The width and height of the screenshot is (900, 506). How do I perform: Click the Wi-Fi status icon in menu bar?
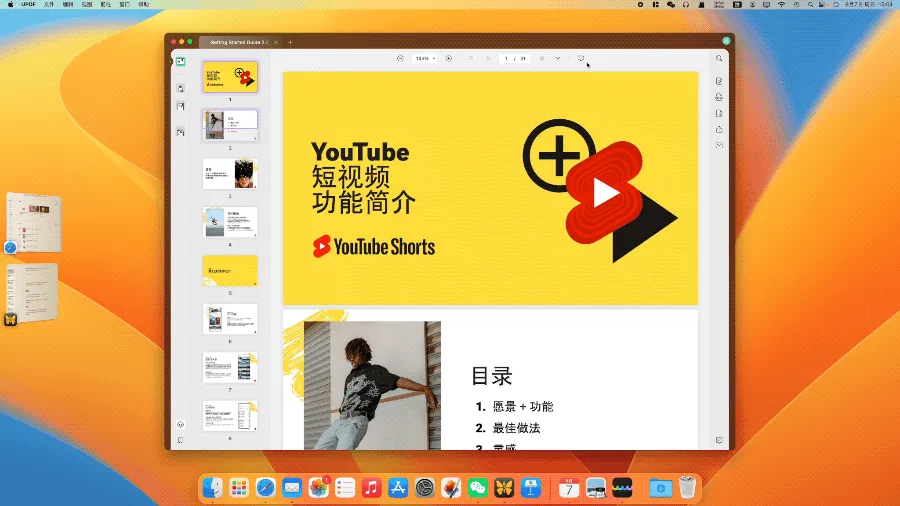781,4
